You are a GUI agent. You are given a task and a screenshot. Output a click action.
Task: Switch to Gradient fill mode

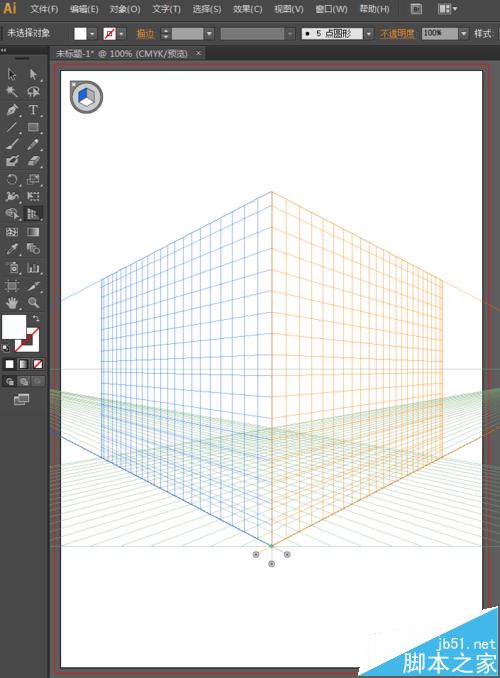click(24, 364)
